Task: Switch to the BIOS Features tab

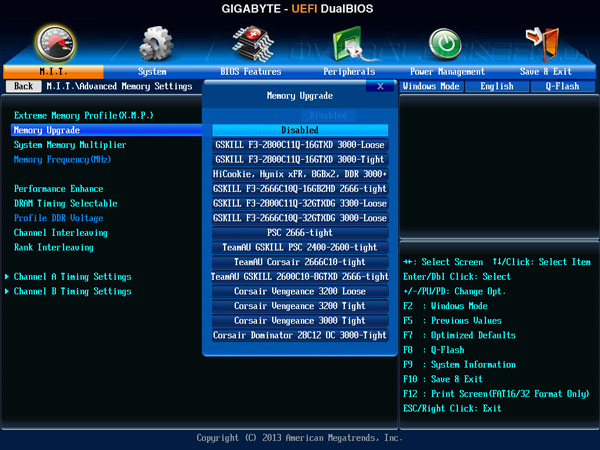Action: click(x=251, y=72)
